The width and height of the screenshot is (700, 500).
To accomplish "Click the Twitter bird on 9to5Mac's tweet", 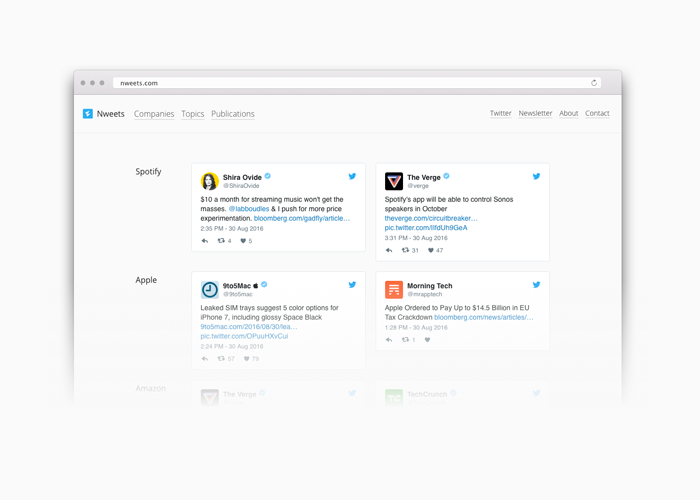I will pyautogui.click(x=352, y=285).
